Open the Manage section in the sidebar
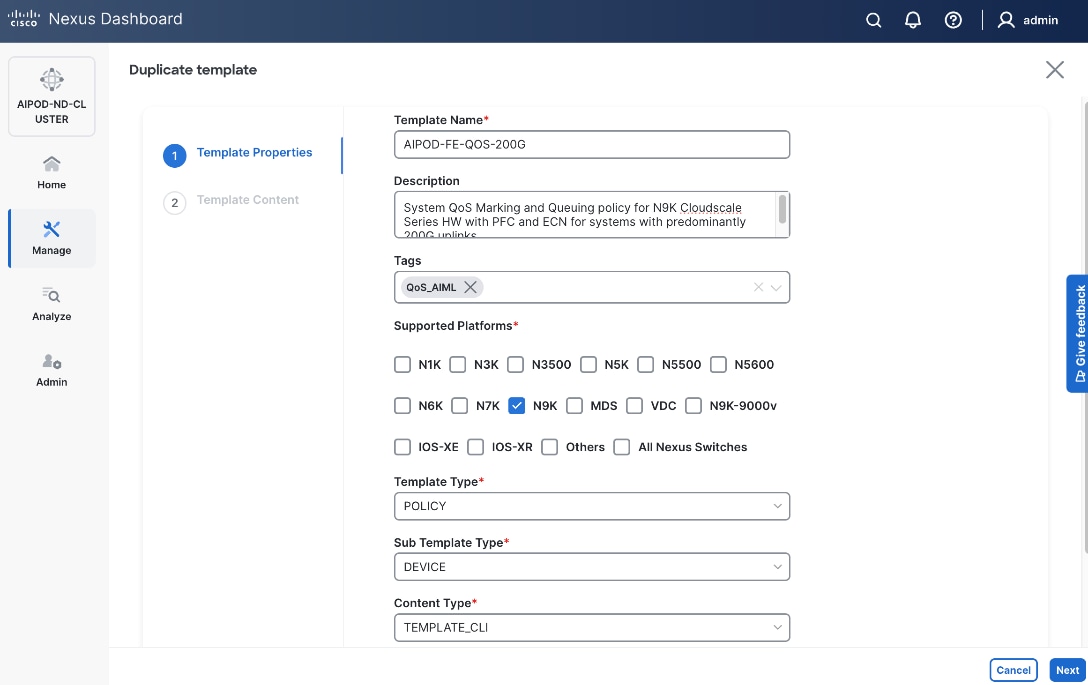 point(51,238)
